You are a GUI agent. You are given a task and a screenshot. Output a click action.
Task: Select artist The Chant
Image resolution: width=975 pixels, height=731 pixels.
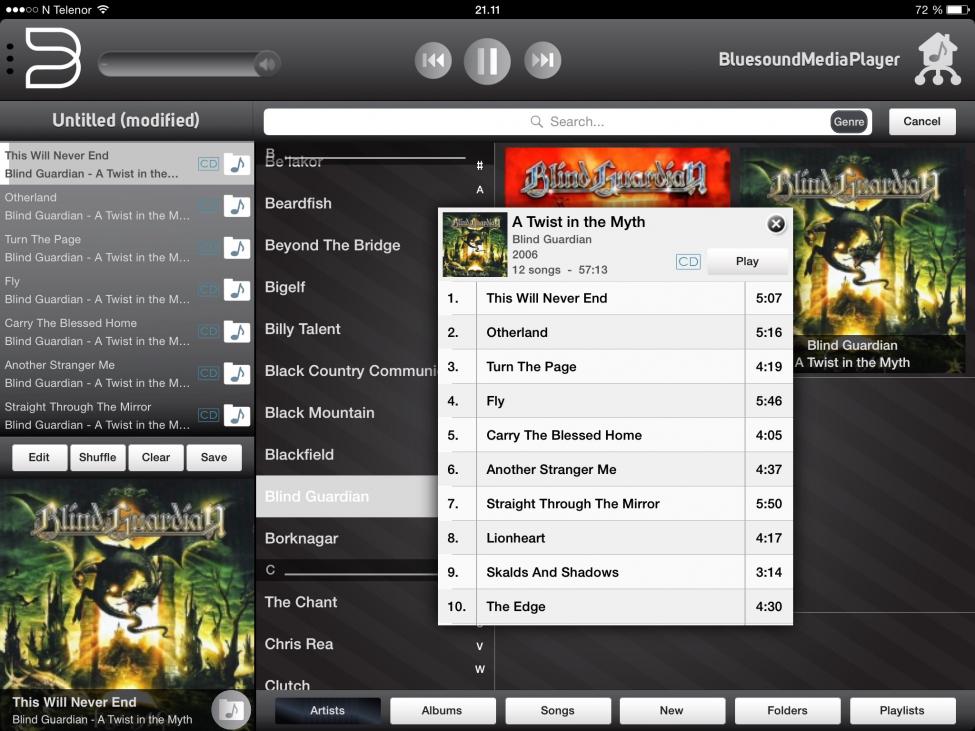click(301, 602)
